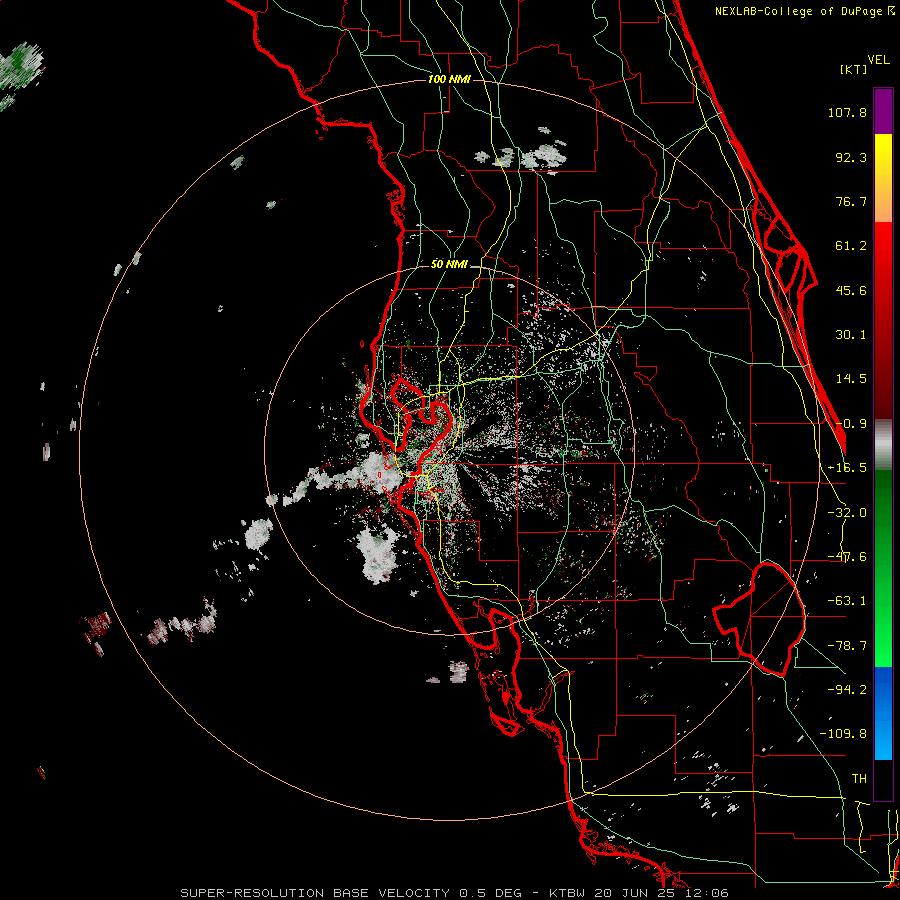The image size is (900, 900).
Task: Select the VEL legend header label
Action: 878,60
